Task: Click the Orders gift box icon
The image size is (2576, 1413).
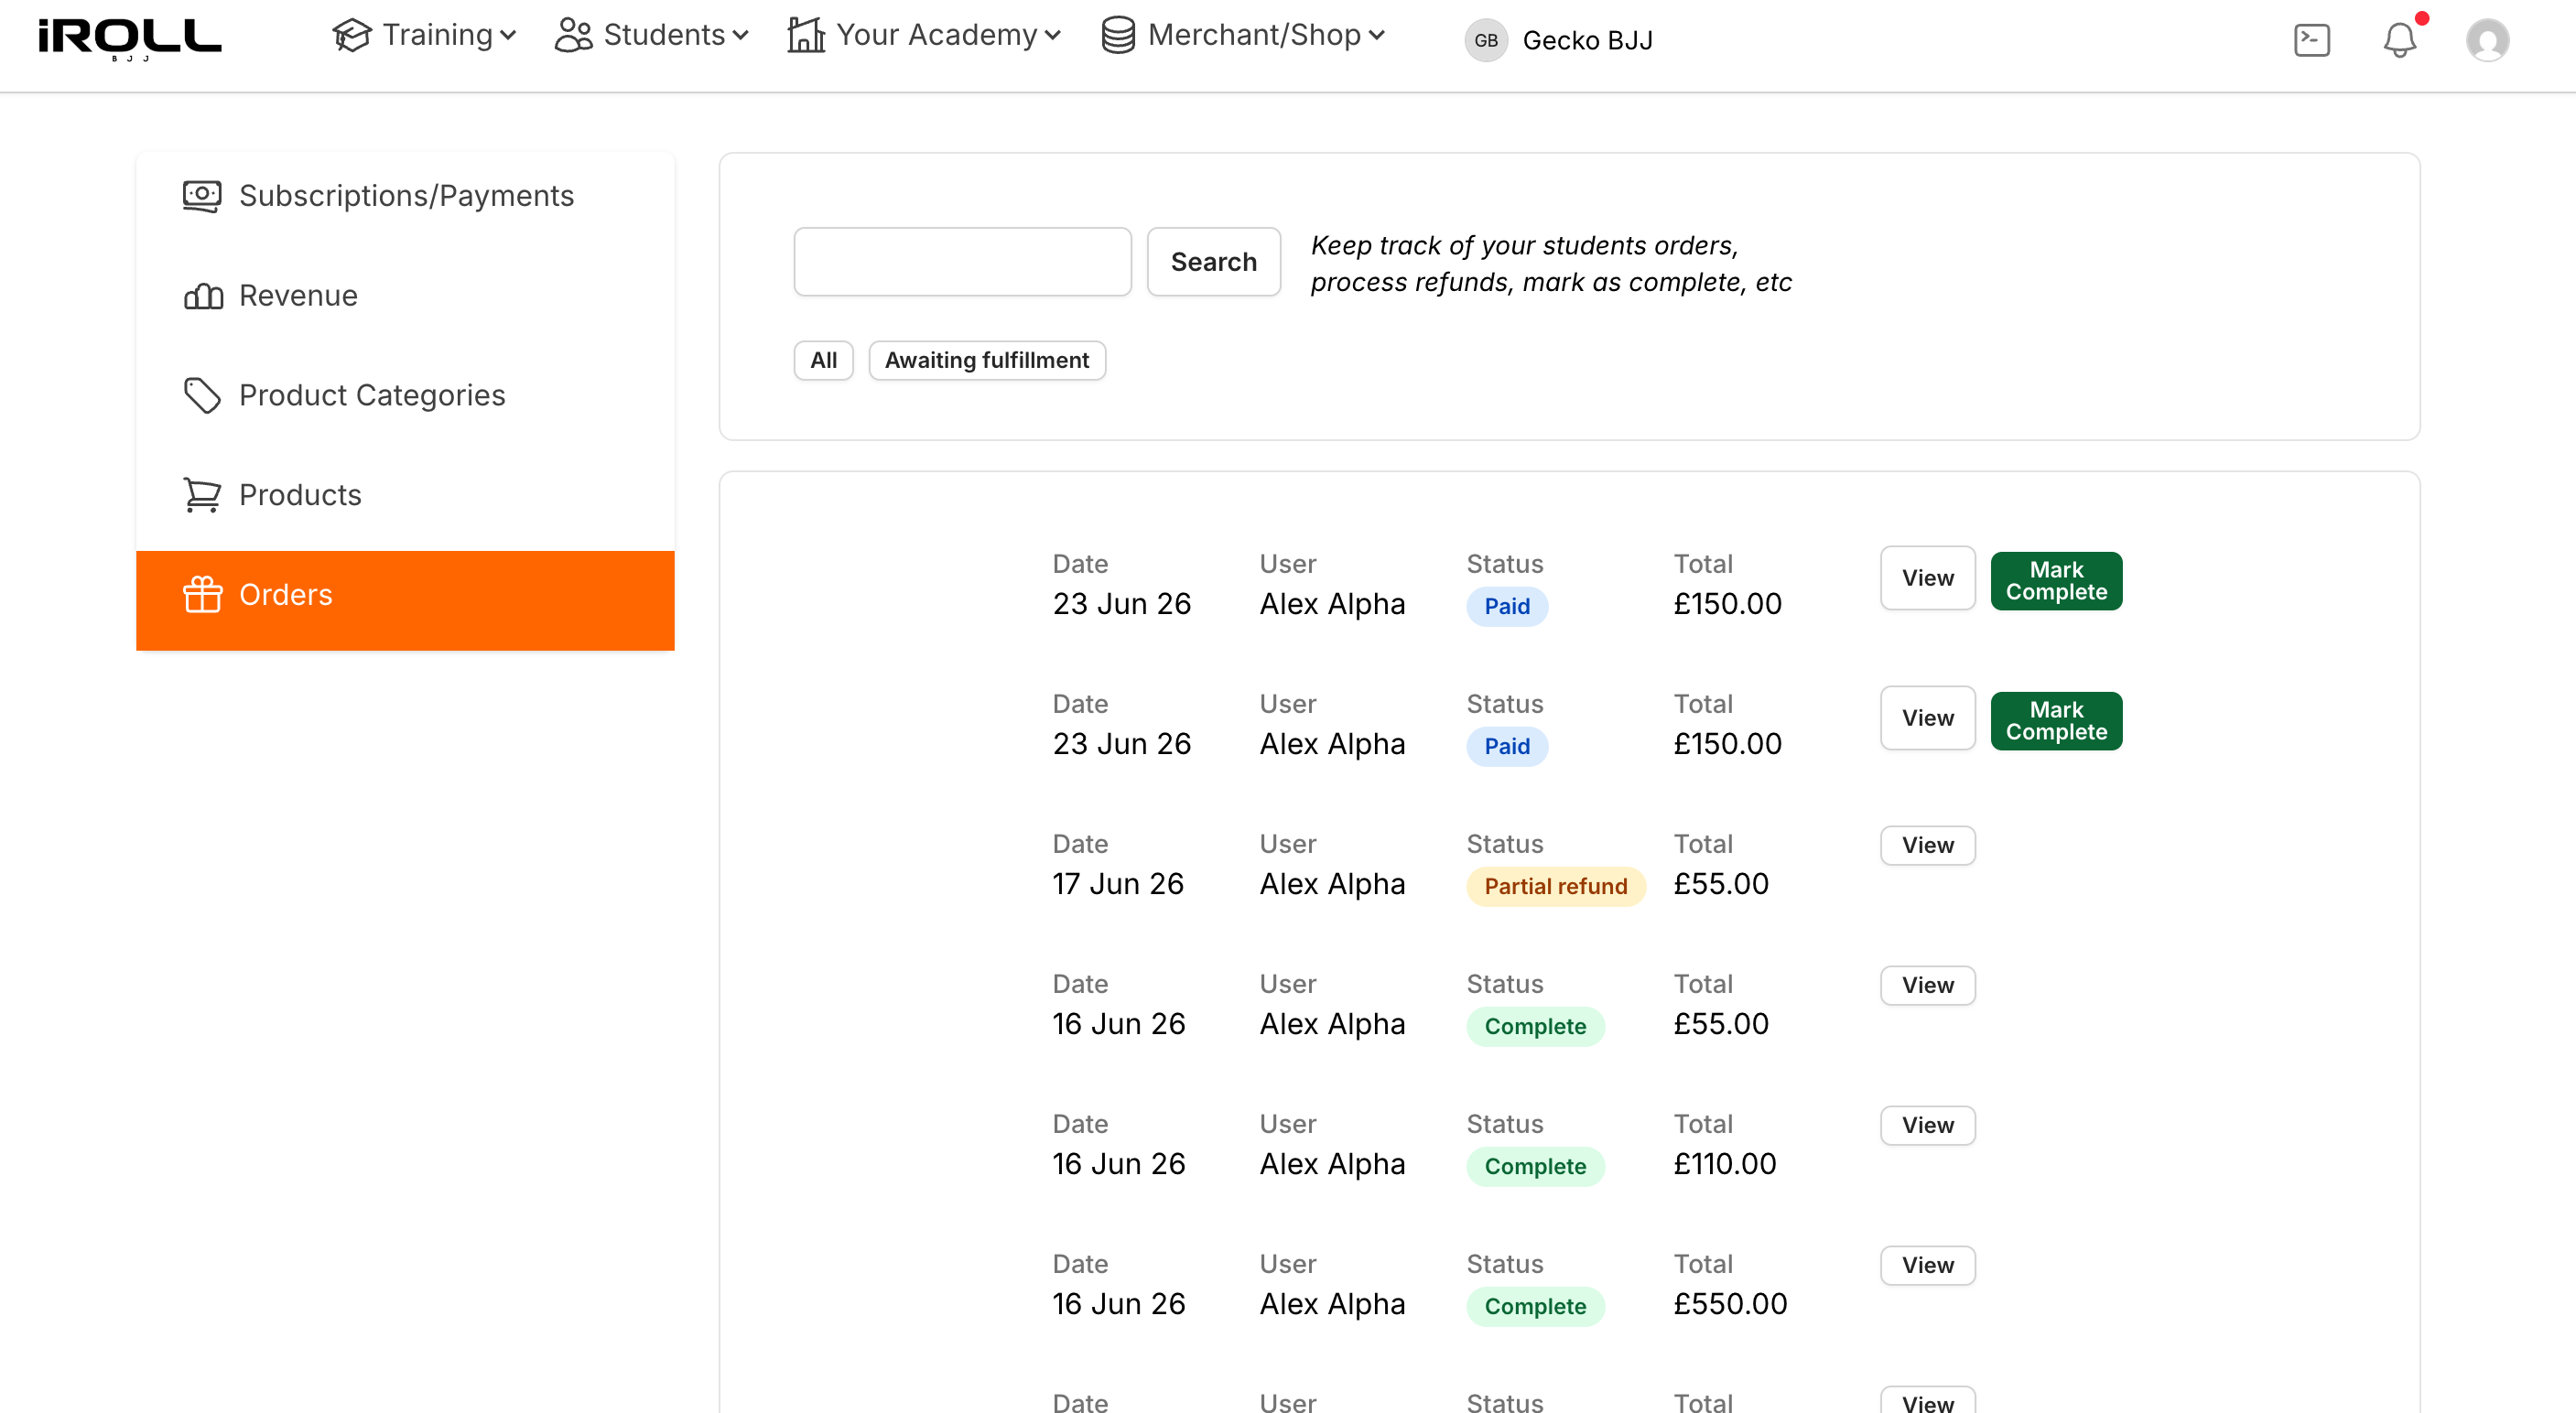Action: coord(202,594)
